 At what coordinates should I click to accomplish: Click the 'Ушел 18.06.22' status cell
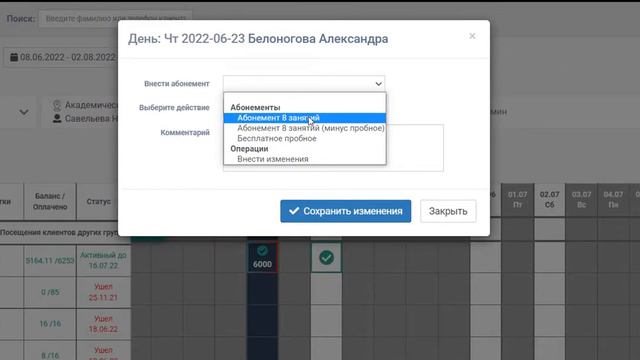click(x=103, y=324)
